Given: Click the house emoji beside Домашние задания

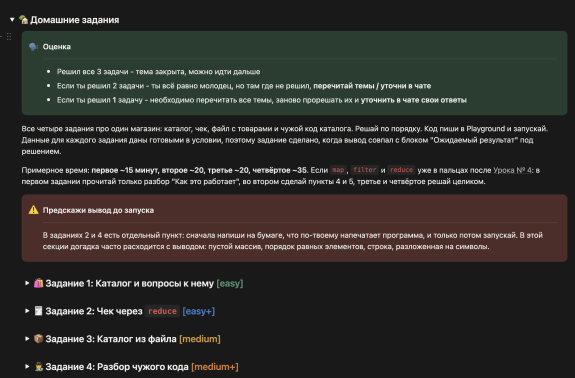Looking at the screenshot, I should [23, 20].
